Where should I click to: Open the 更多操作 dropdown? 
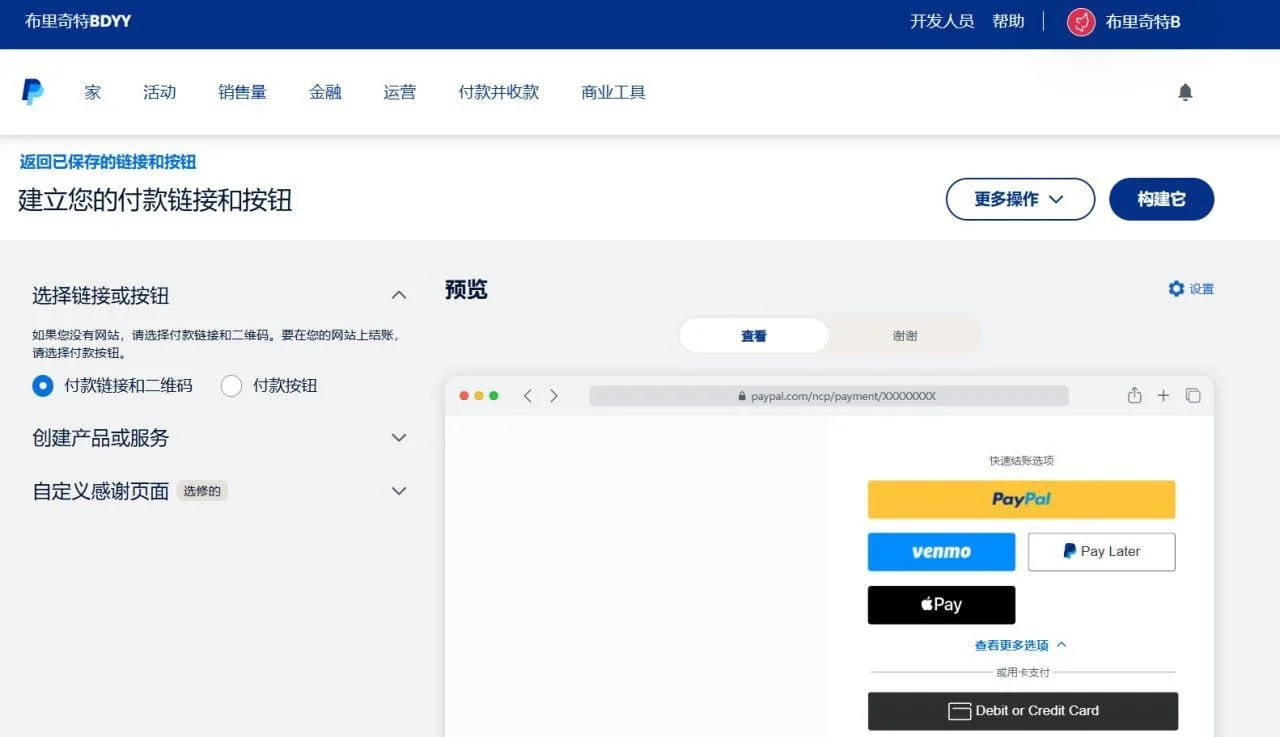pyautogui.click(x=1020, y=199)
